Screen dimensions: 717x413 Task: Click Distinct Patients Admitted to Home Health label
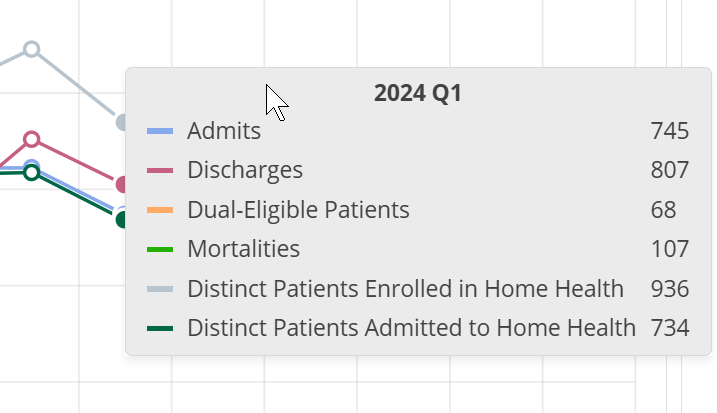(x=411, y=328)
